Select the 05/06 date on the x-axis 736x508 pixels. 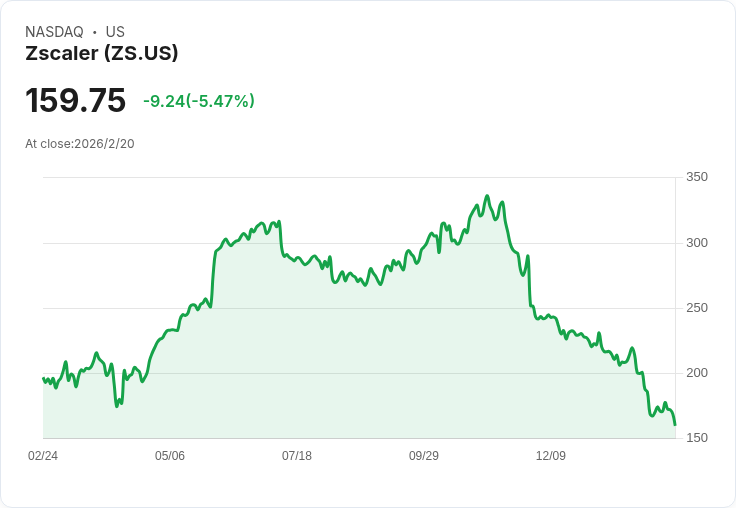coord(170,456)
